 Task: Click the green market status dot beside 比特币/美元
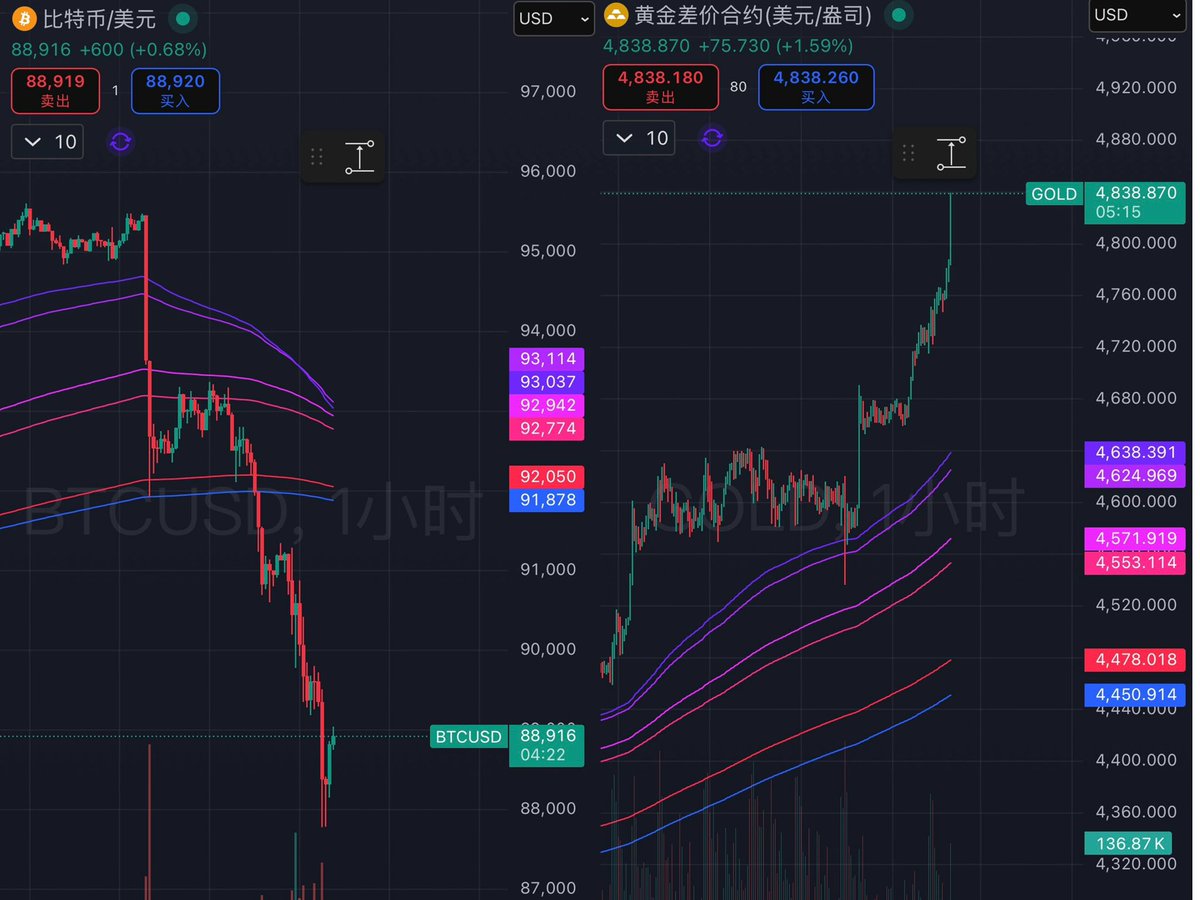[x=181, y=17]
